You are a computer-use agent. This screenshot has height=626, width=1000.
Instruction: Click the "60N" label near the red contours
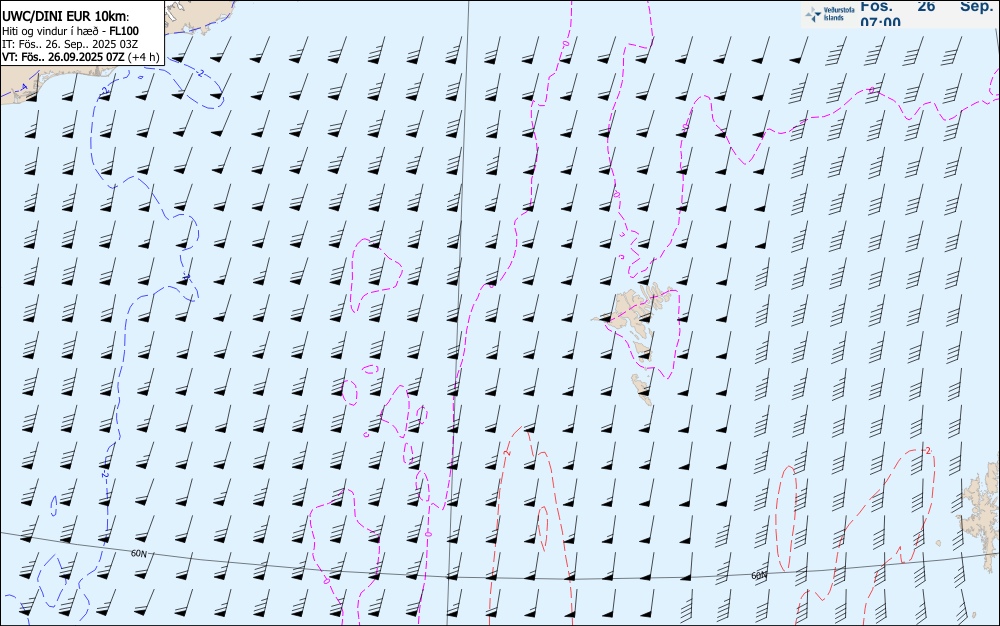[759, 576]
